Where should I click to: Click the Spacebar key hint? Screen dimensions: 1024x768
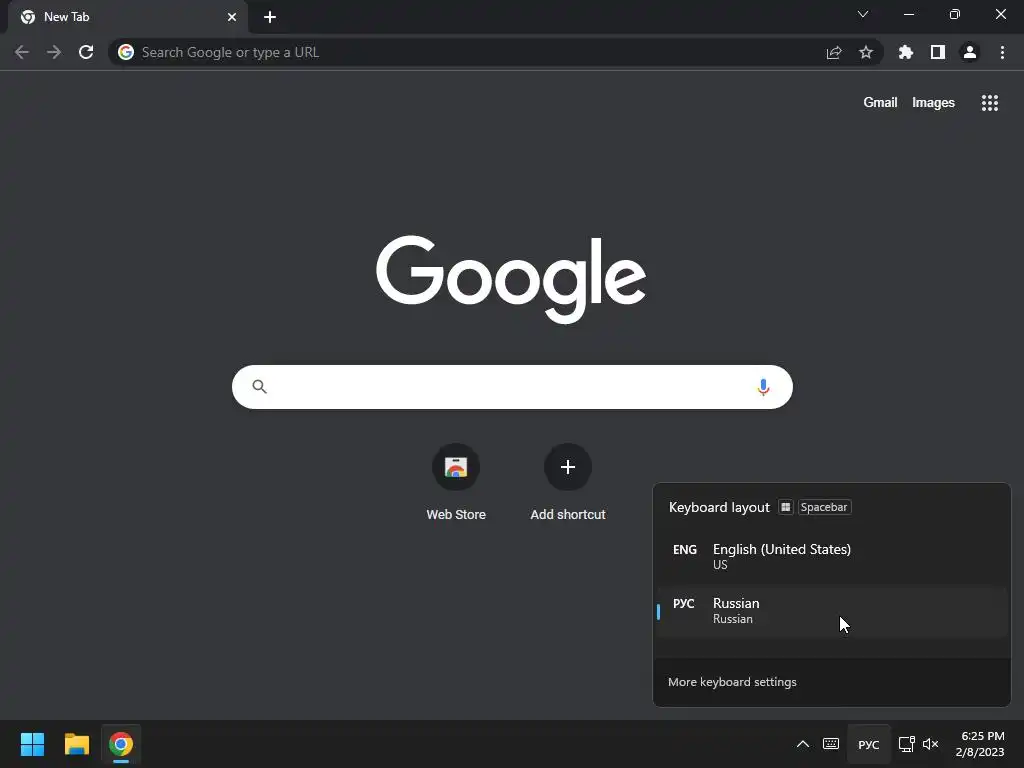(824, 507)
